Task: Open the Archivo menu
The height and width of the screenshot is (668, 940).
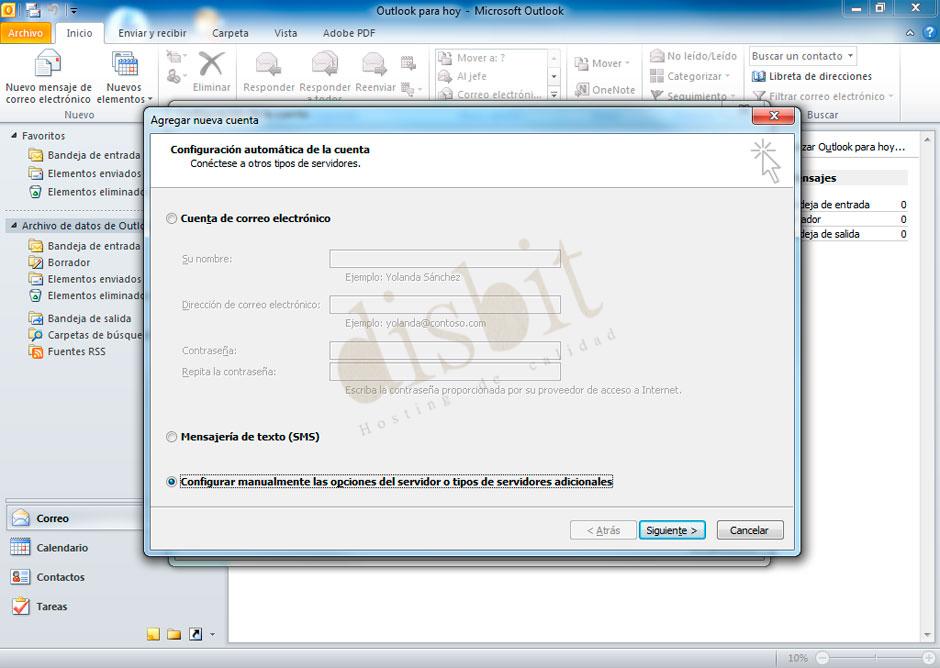Action: 26,32
